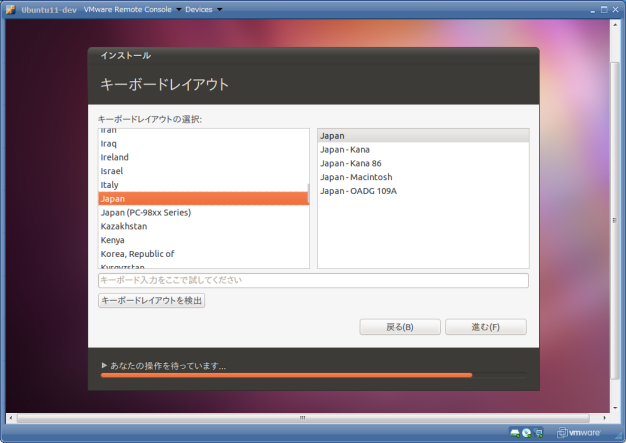Choose the Japan - Kana 86 variant

[423, 163]
